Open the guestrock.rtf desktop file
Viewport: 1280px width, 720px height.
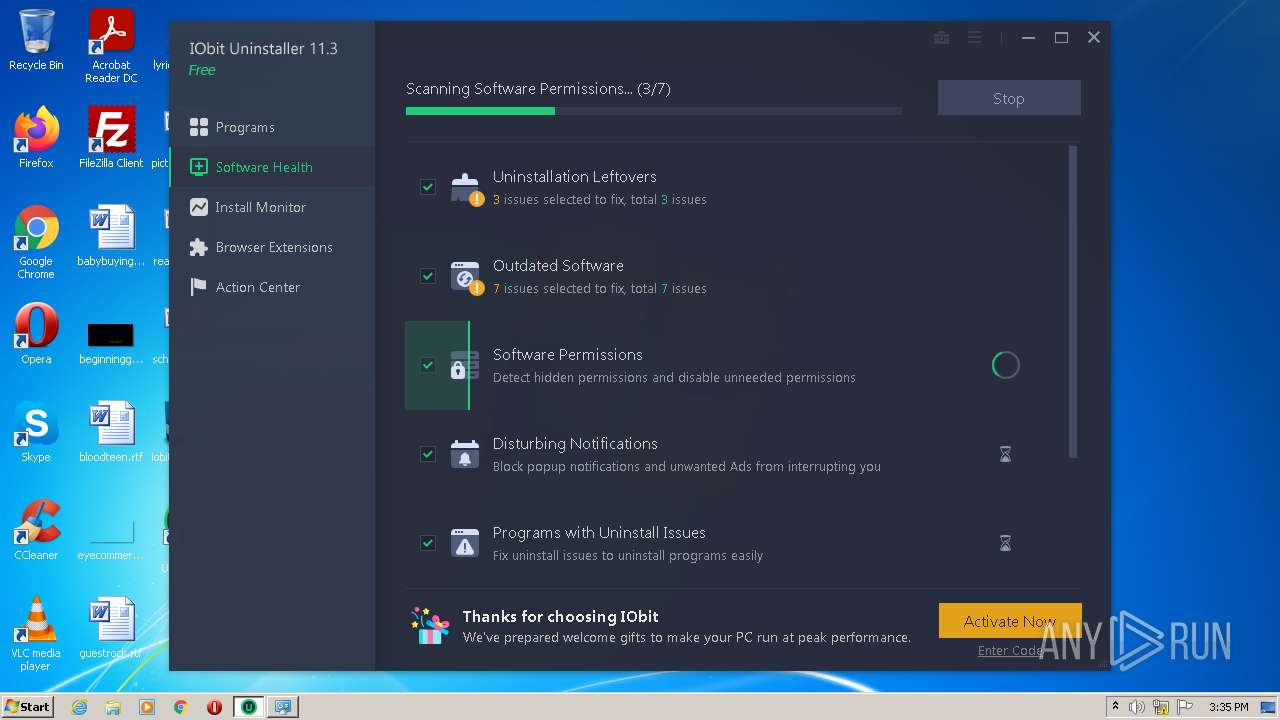coord(111,627)
